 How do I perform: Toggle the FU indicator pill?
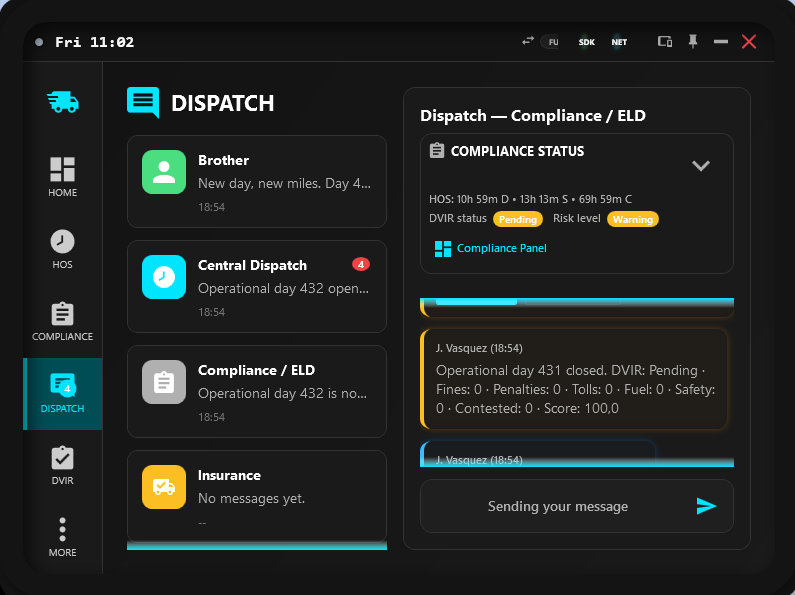(x=551, y=42)
